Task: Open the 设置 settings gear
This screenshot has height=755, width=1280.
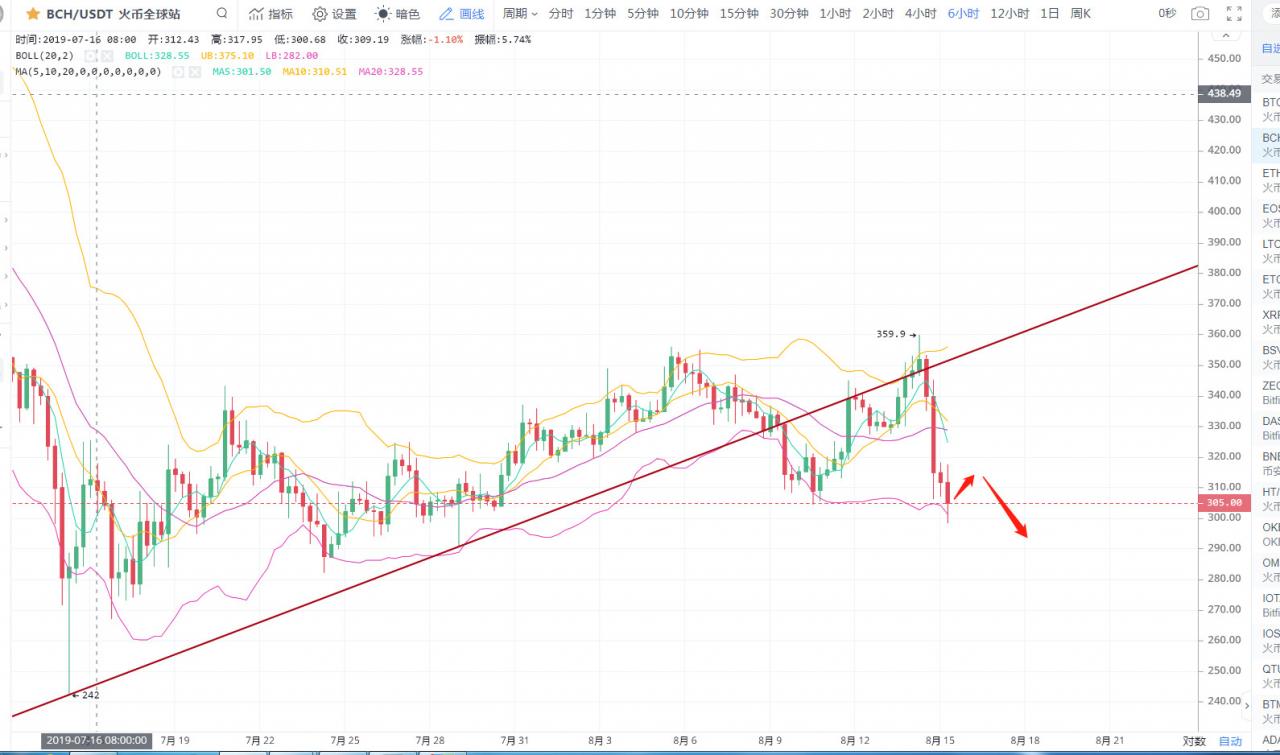Action: (334, 14)
